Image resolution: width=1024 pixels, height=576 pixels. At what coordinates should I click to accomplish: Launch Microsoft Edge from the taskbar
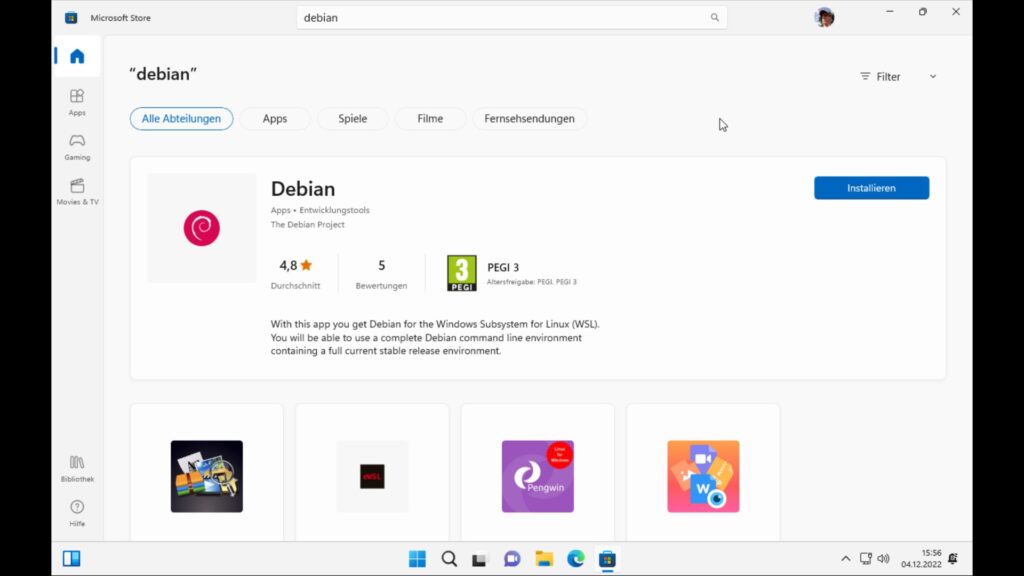tap(575, 559)
